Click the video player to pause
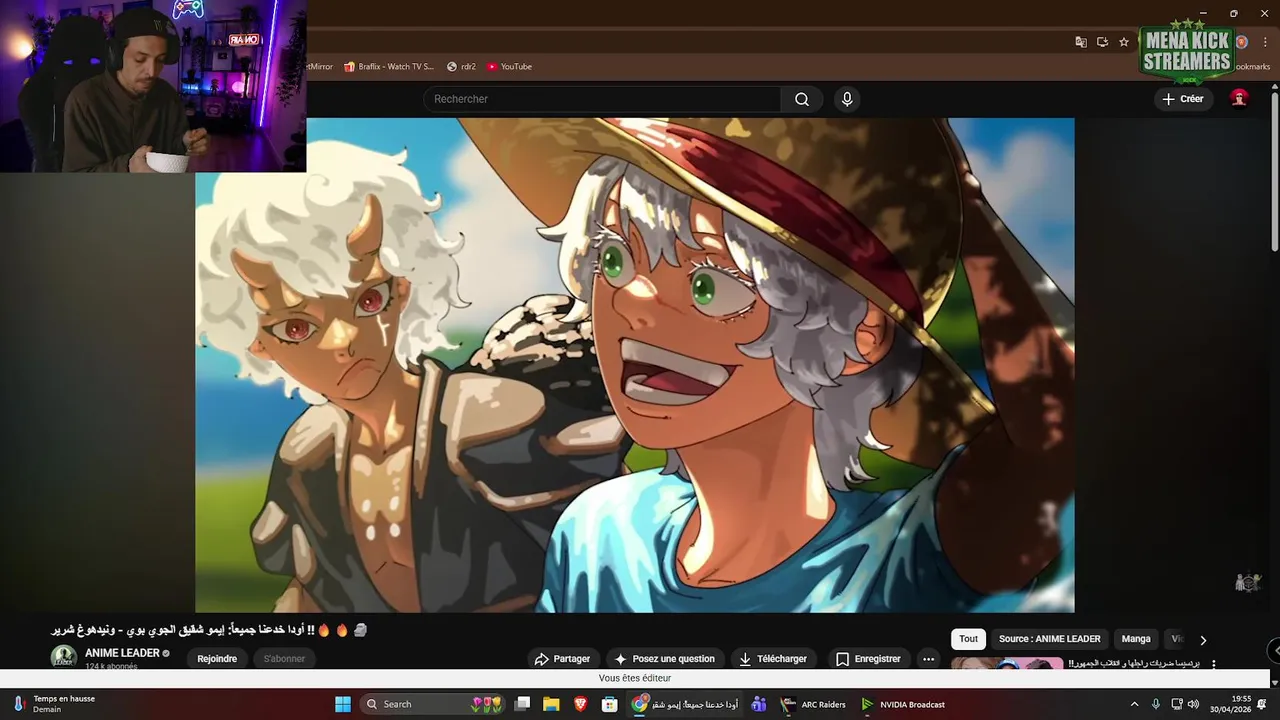Image resolution: width=1280 pixels, height=720 pixels. (x=635, y=365)
